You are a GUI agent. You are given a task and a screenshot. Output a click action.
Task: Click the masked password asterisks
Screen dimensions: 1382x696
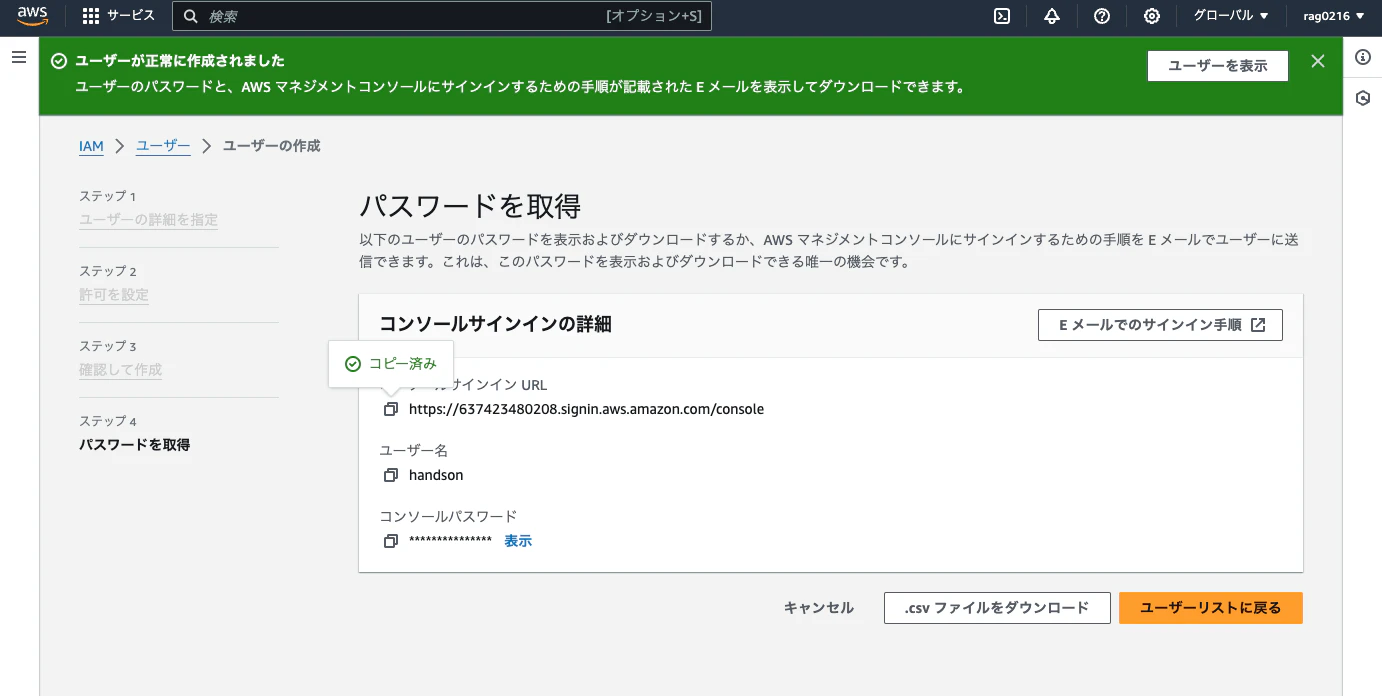click(x=450, y=540)
